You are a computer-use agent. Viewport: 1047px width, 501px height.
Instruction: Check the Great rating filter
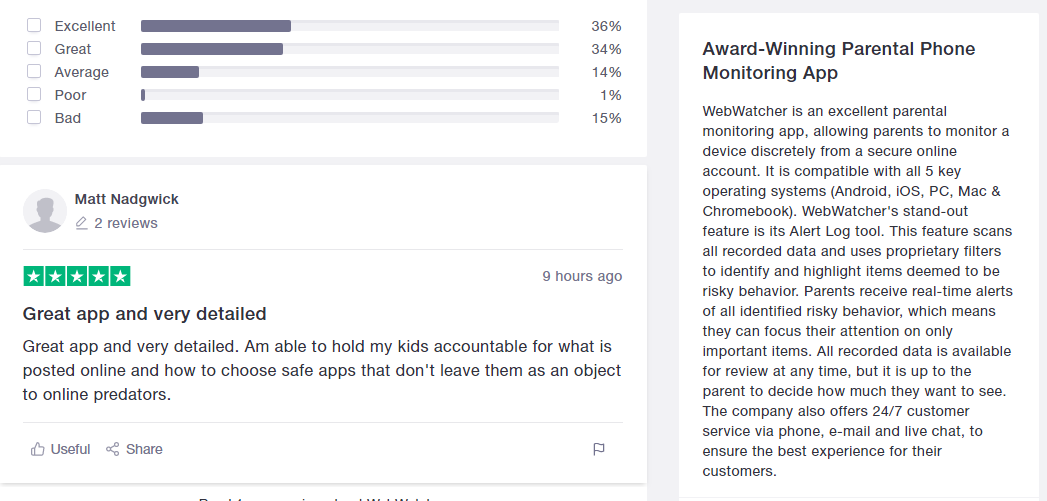(x=34, y=48)
